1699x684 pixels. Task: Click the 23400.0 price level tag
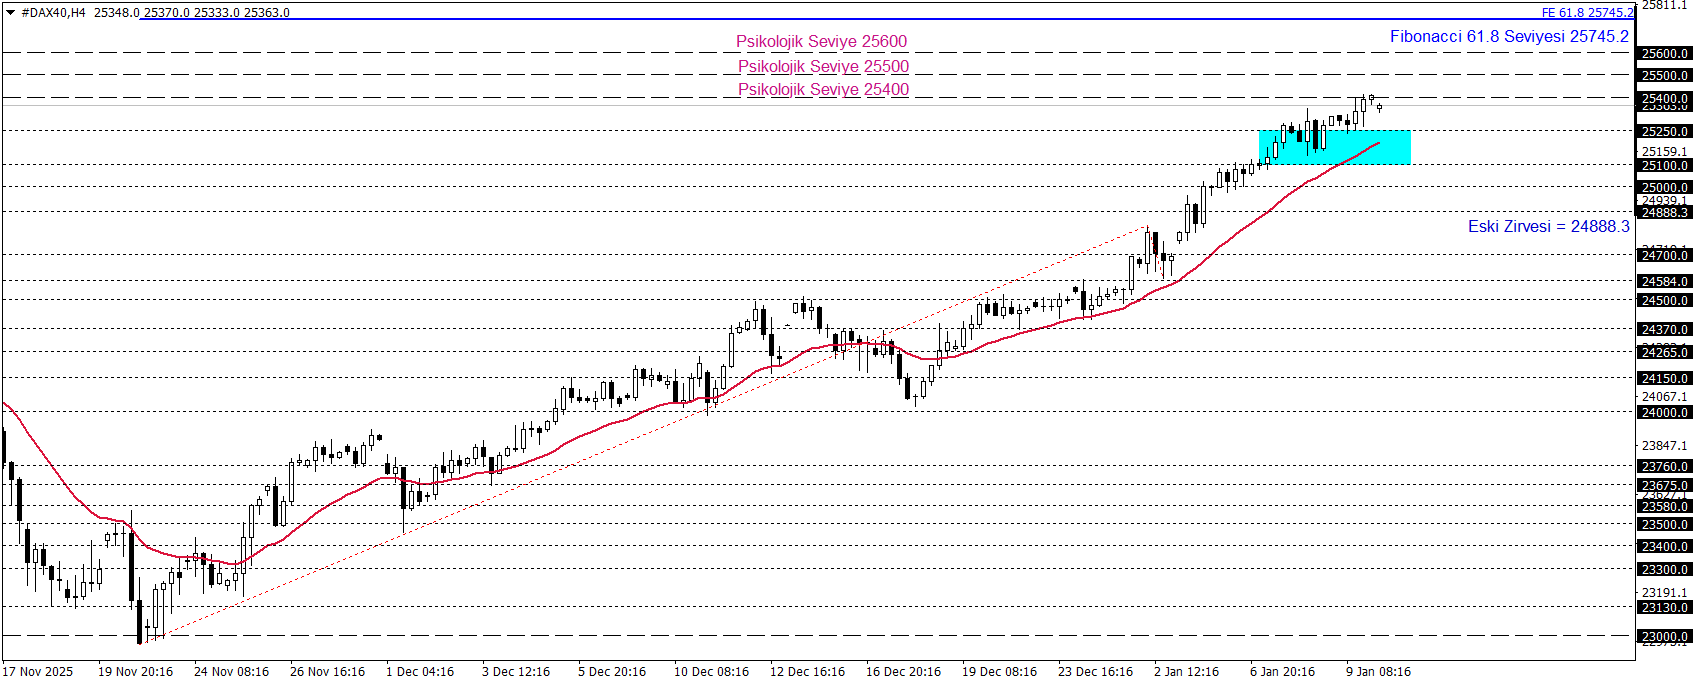(1665, 547)
